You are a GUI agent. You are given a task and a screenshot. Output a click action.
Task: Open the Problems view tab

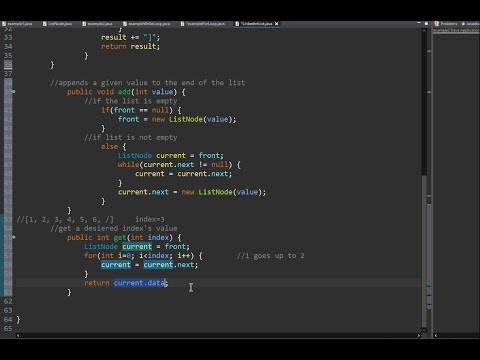coord(446,24)
